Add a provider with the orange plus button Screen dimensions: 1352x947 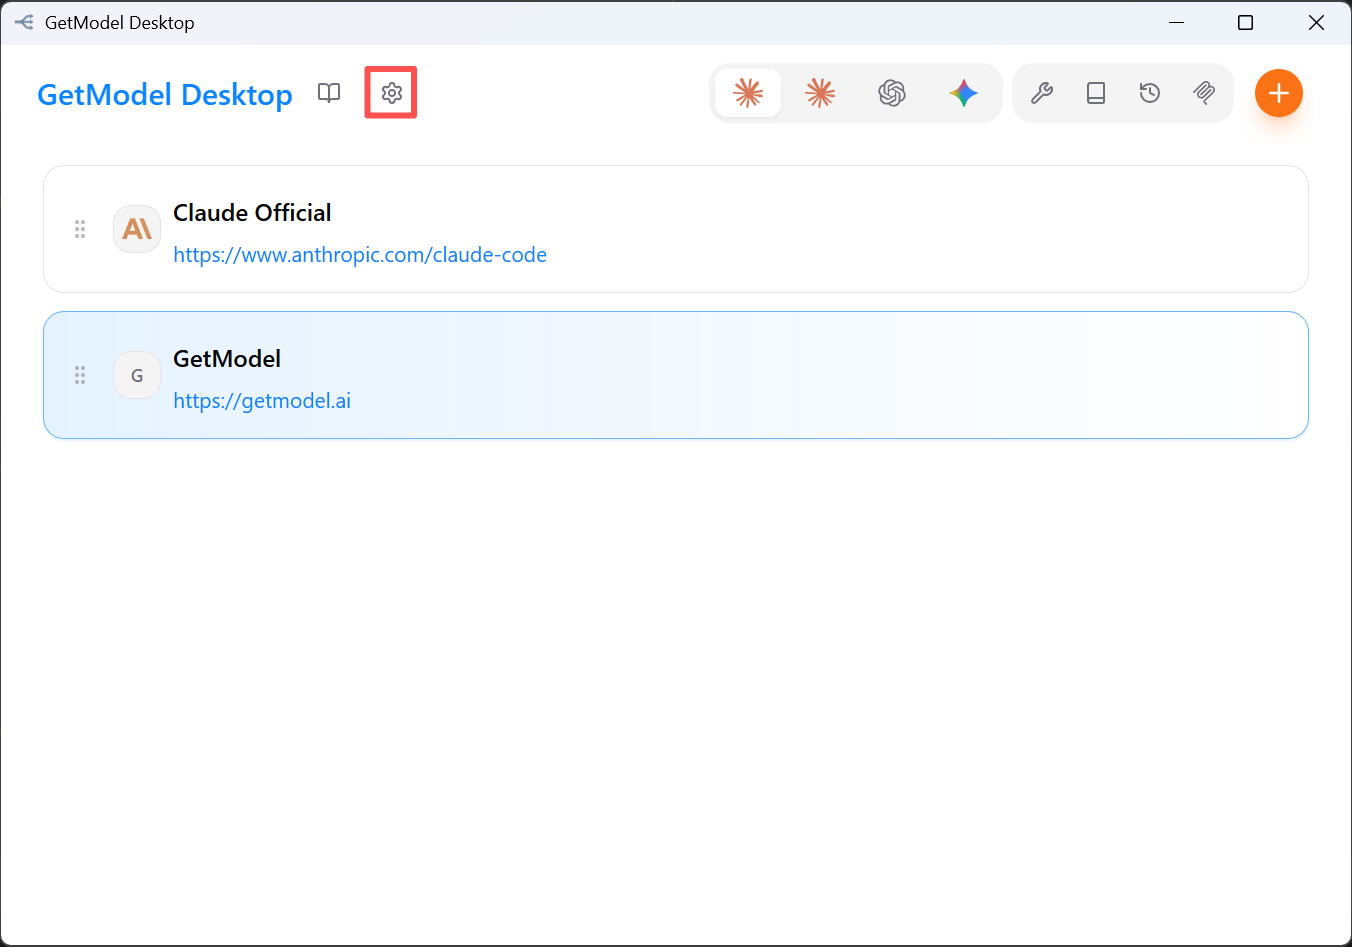[1279, 93]
